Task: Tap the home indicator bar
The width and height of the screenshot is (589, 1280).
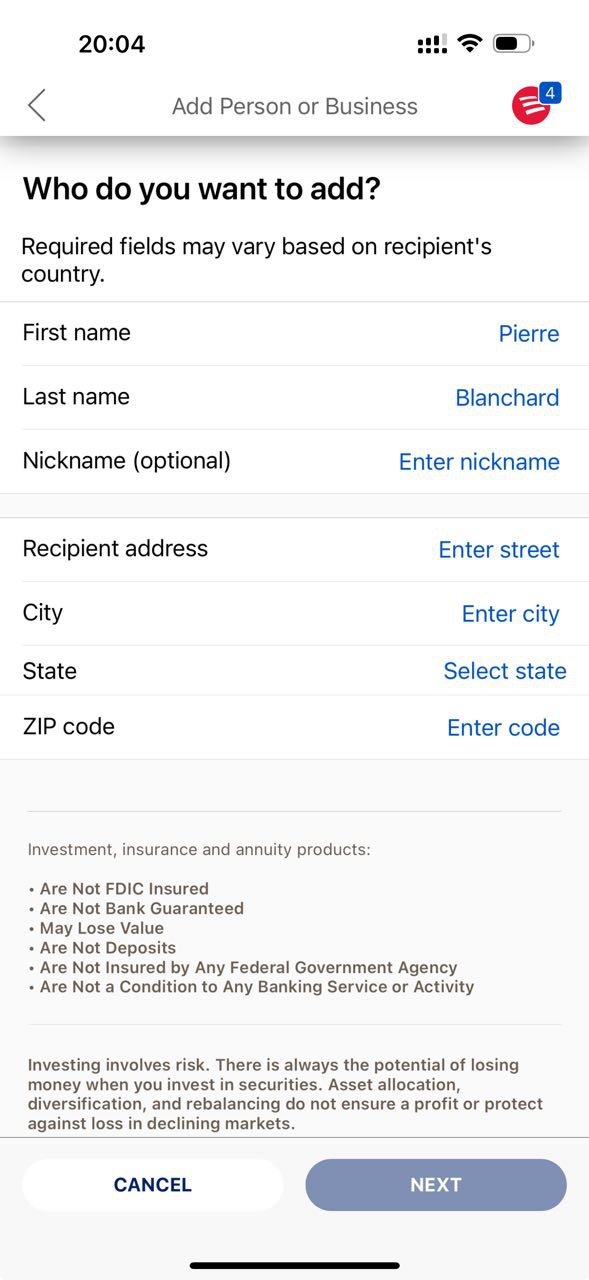Action: (295, 1266)
